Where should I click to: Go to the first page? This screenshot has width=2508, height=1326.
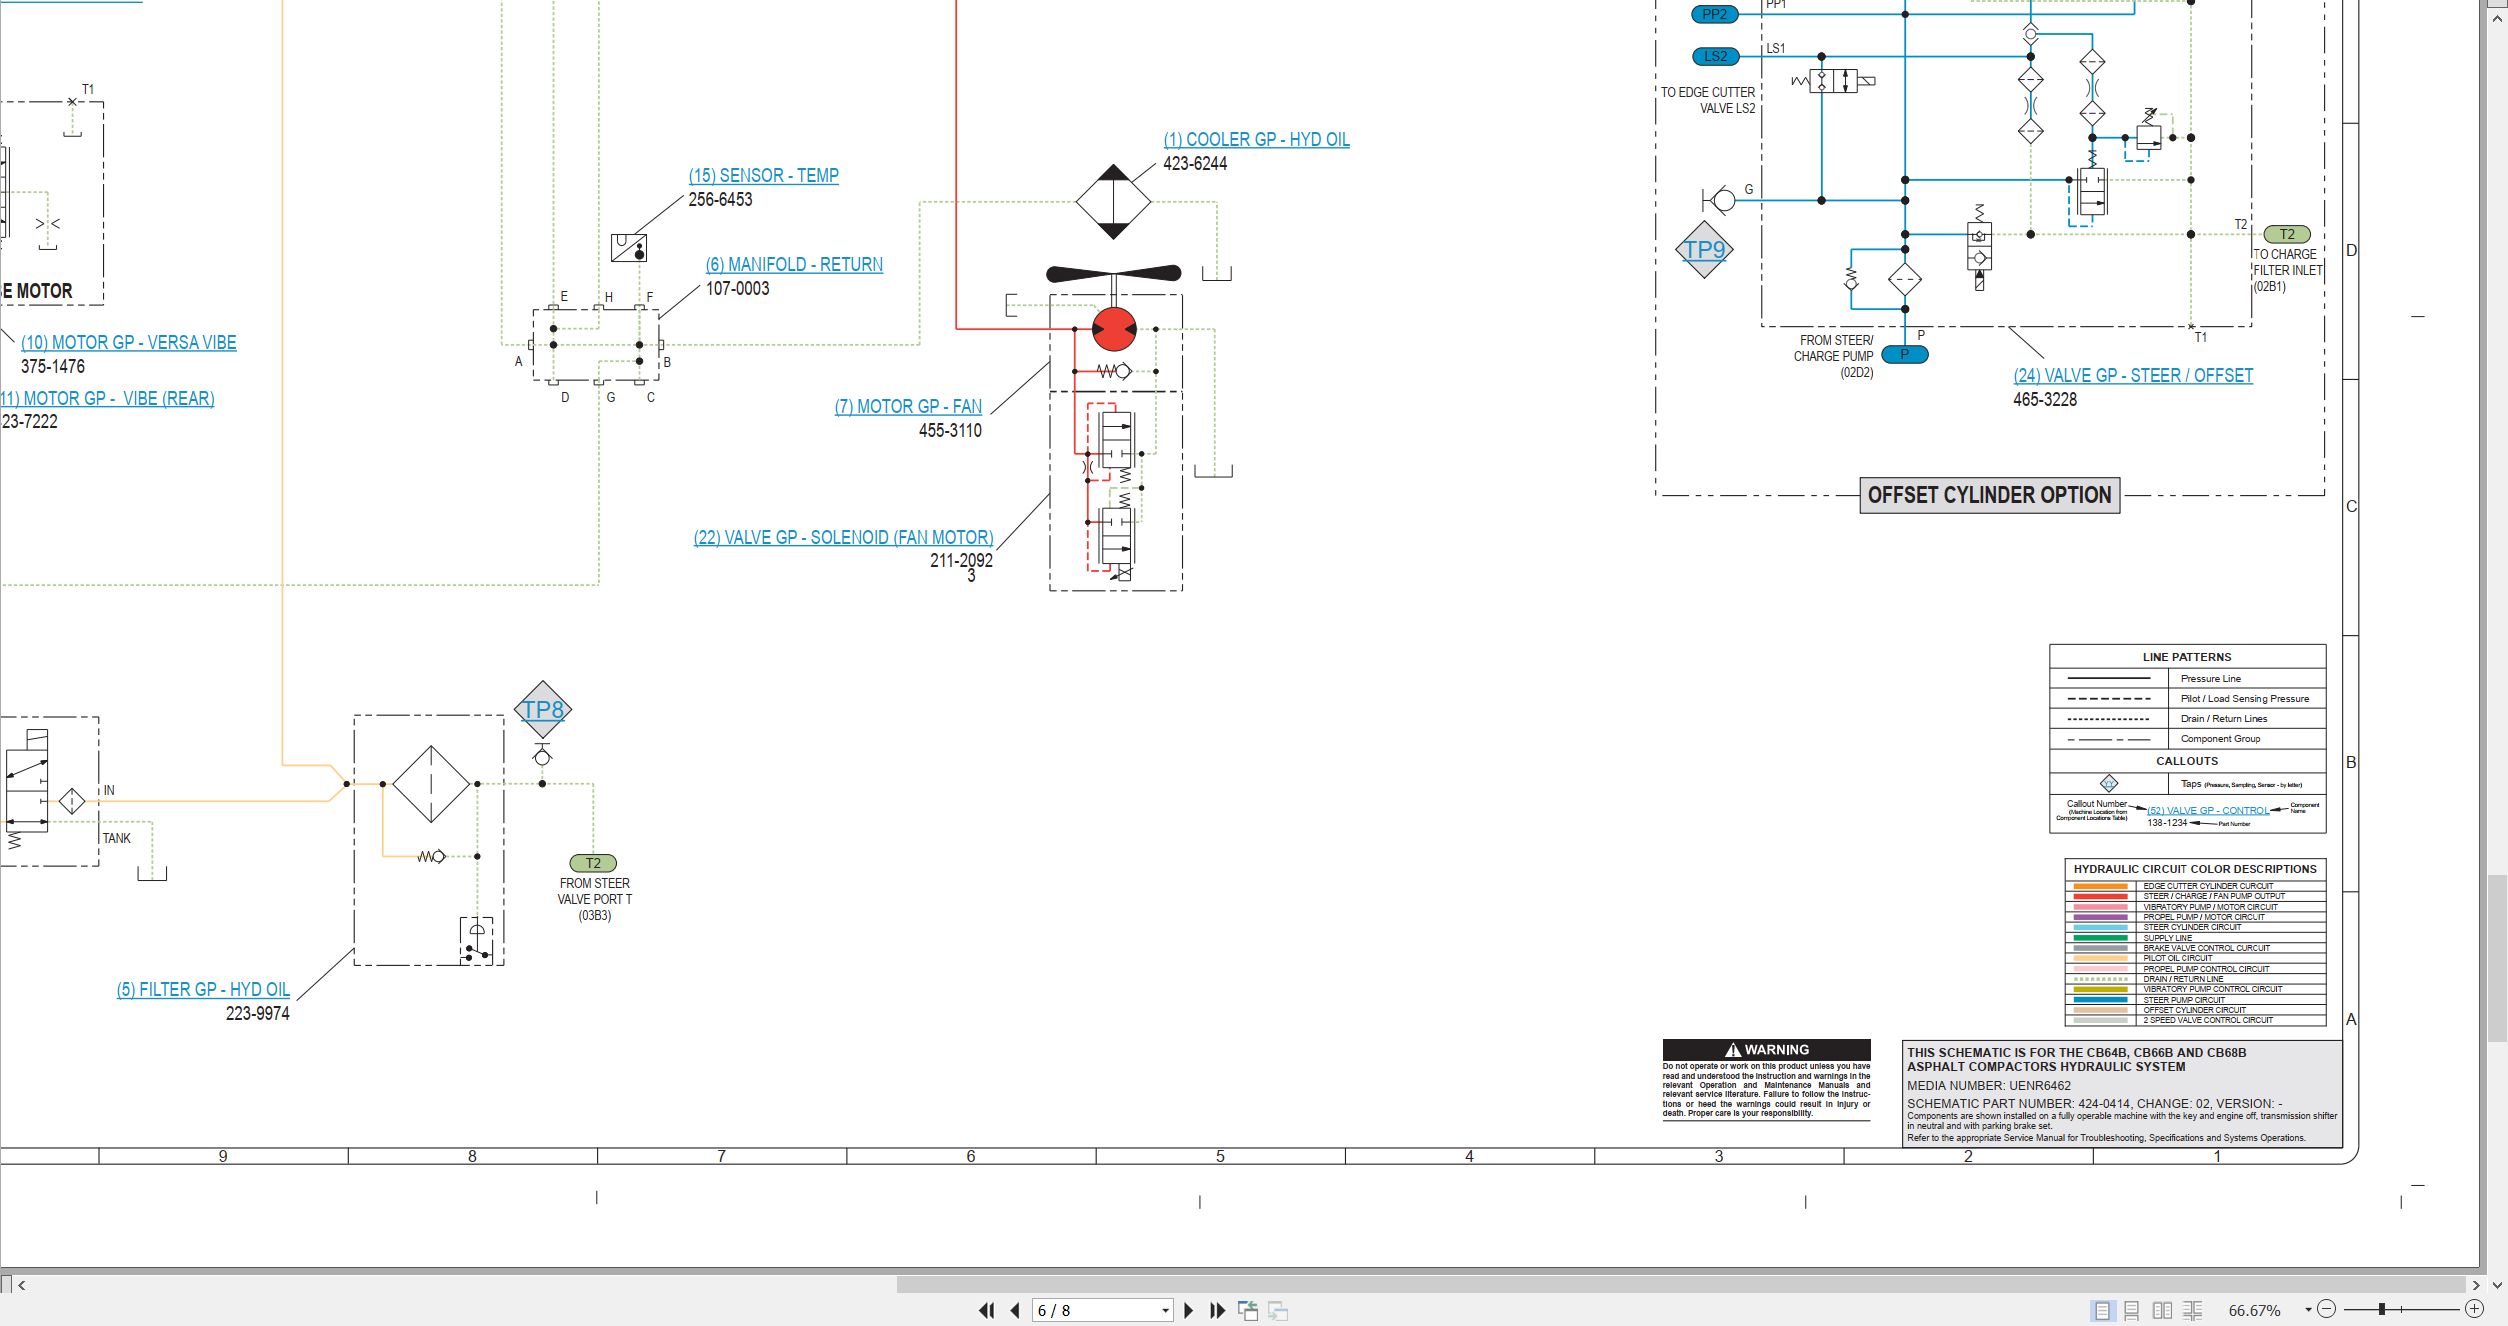click(x=986, y=1310)
